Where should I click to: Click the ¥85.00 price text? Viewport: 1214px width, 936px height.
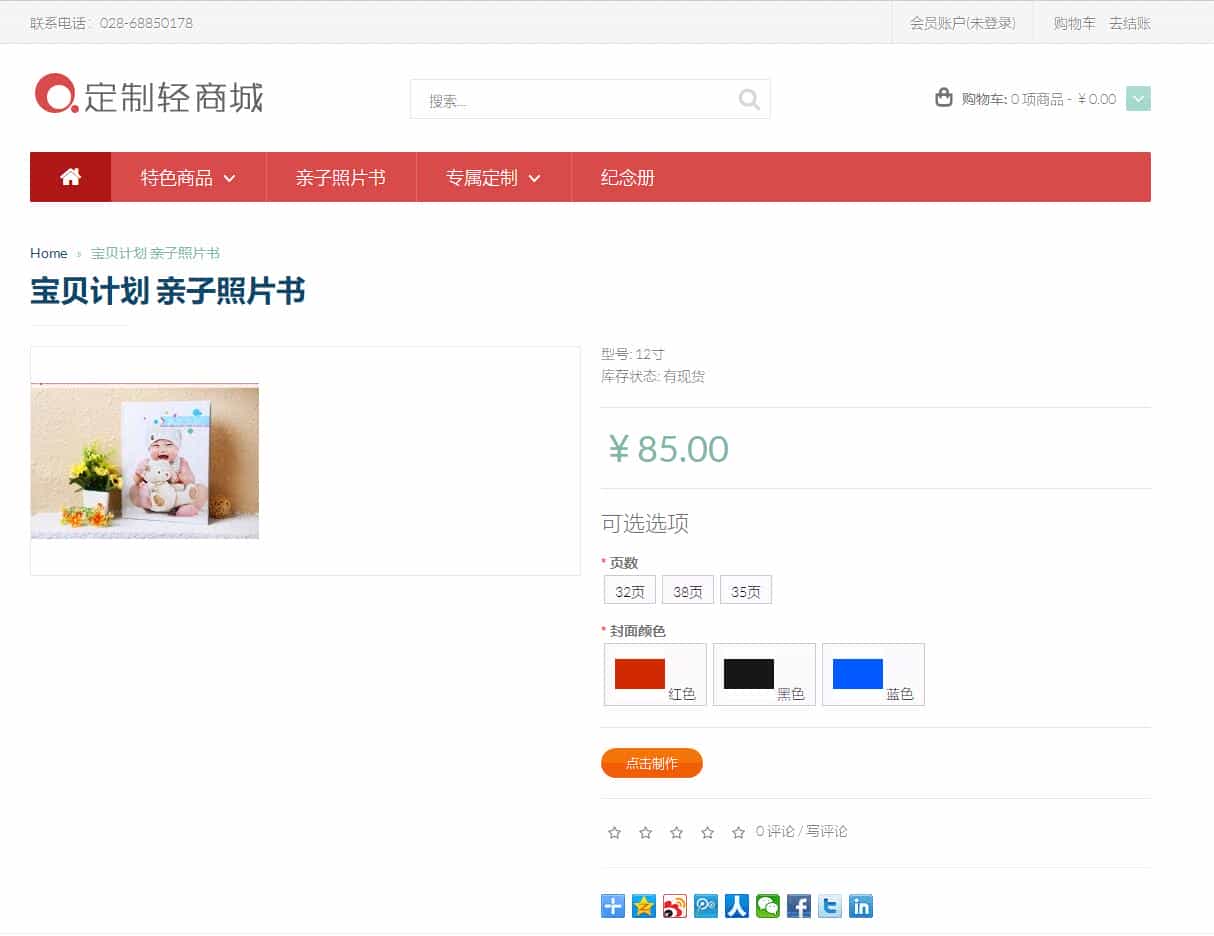point(667,449)
